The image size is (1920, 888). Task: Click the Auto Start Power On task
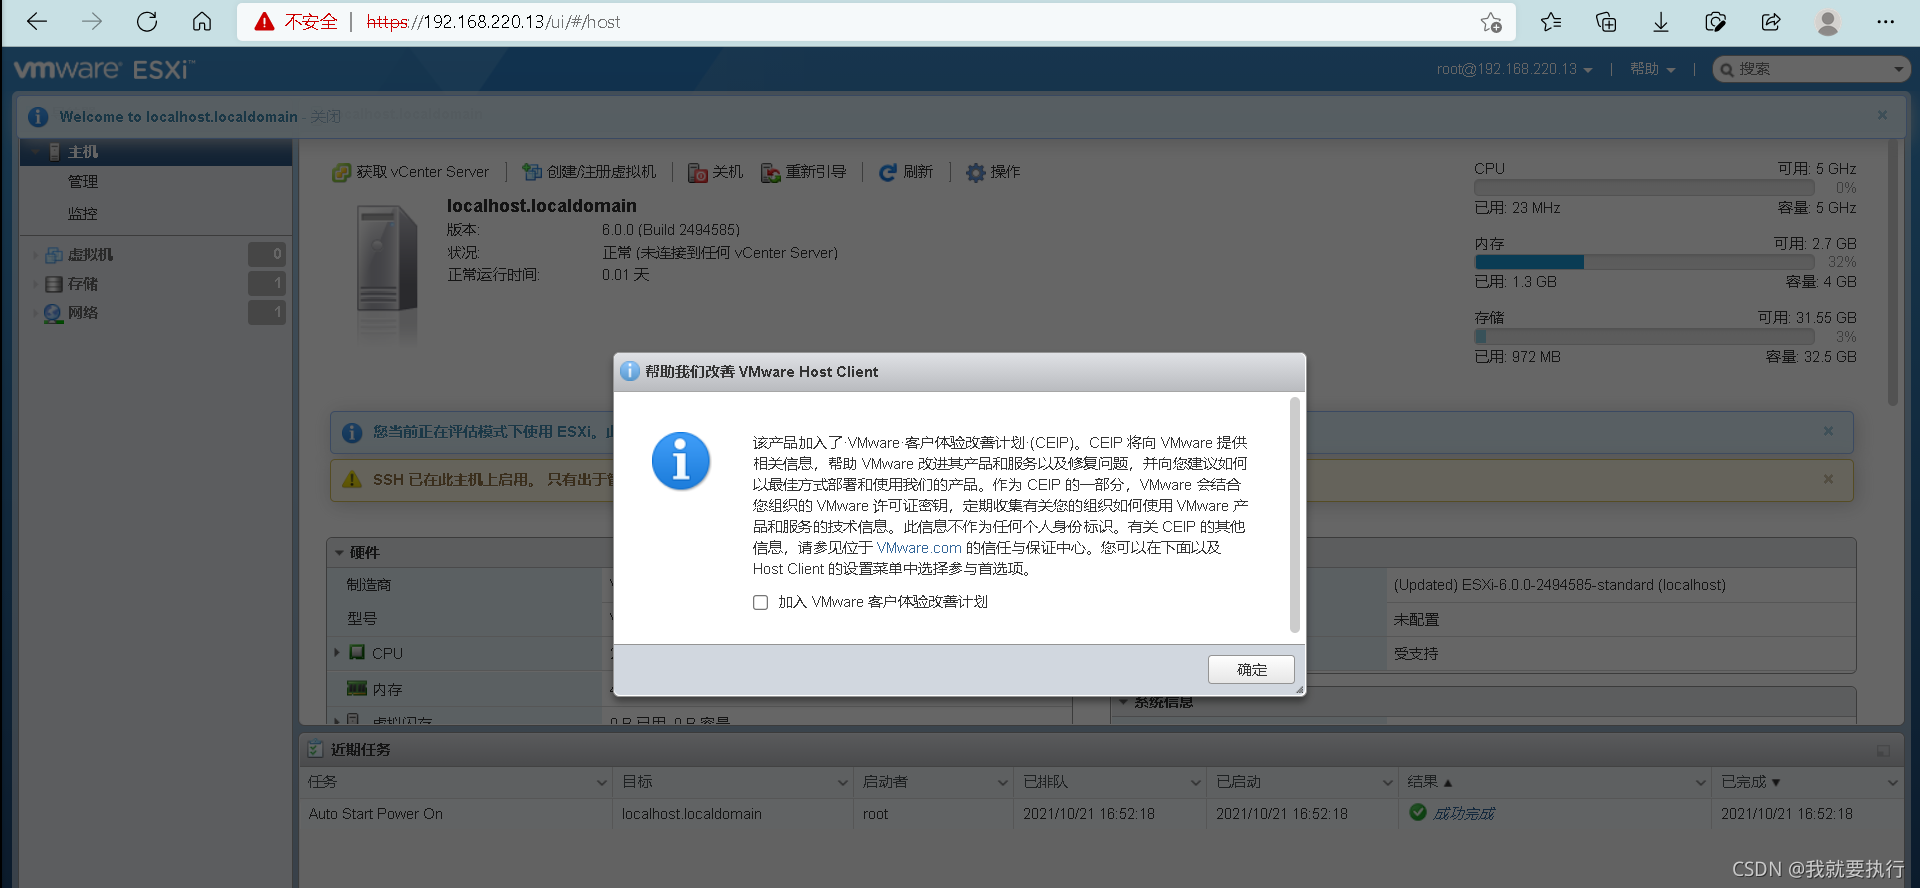pos(376,814)
